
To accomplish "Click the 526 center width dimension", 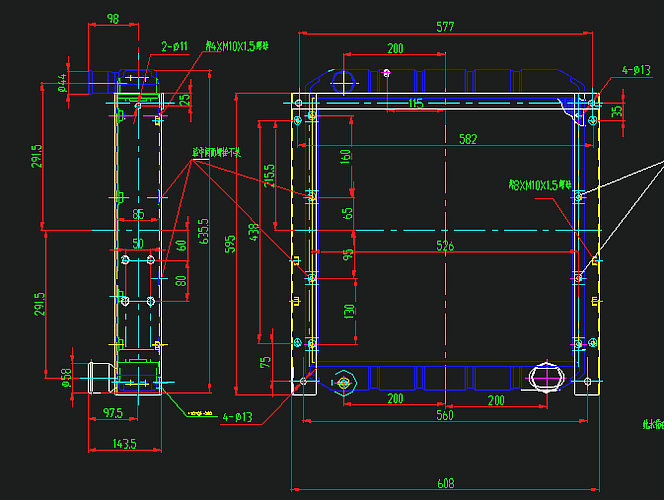I will [444, 245].
